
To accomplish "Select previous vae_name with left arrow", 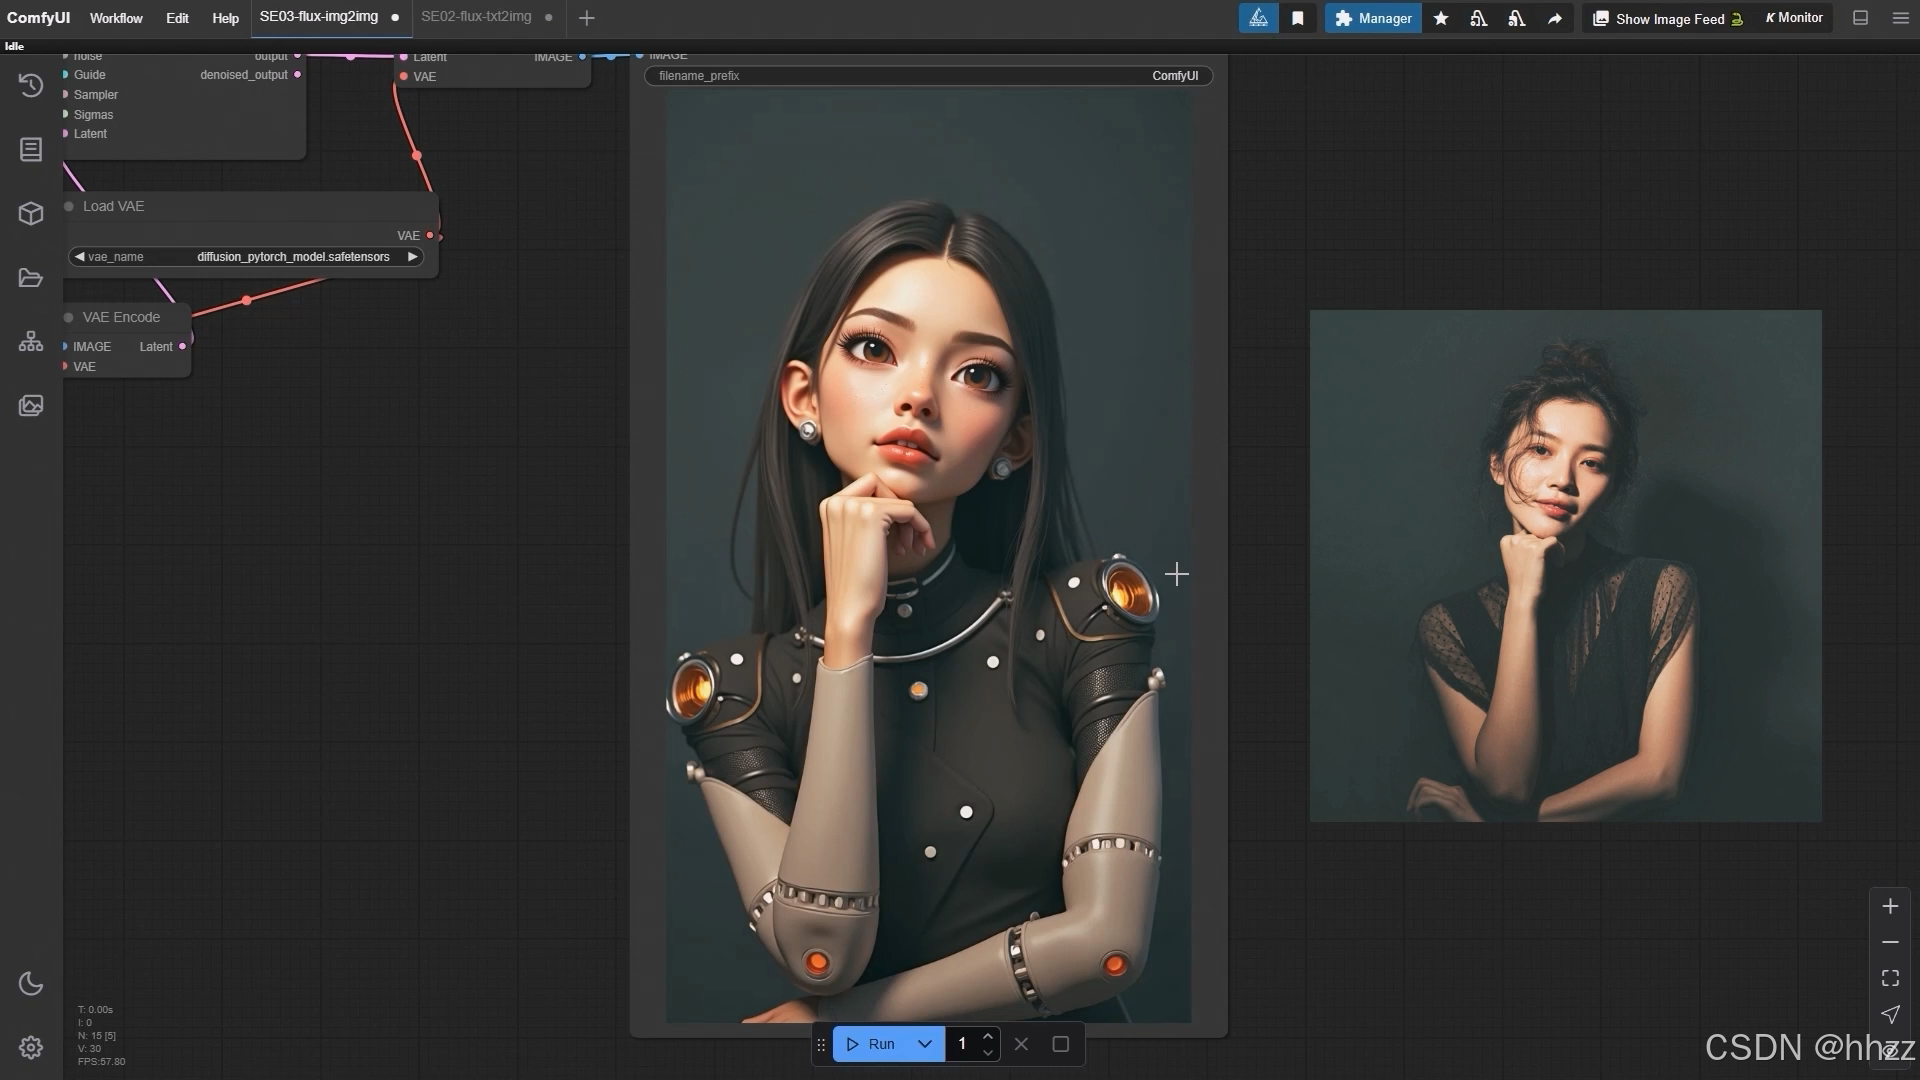I will click(79, 257).
